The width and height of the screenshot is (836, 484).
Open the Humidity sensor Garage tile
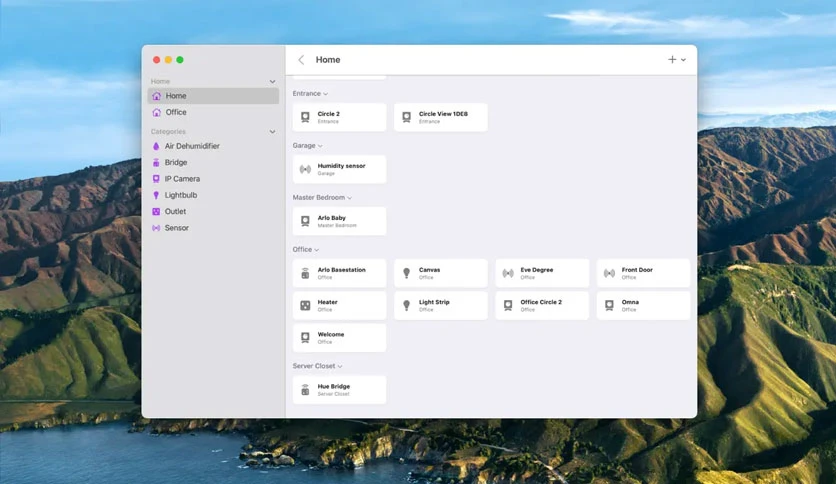[x=339, y=169]
